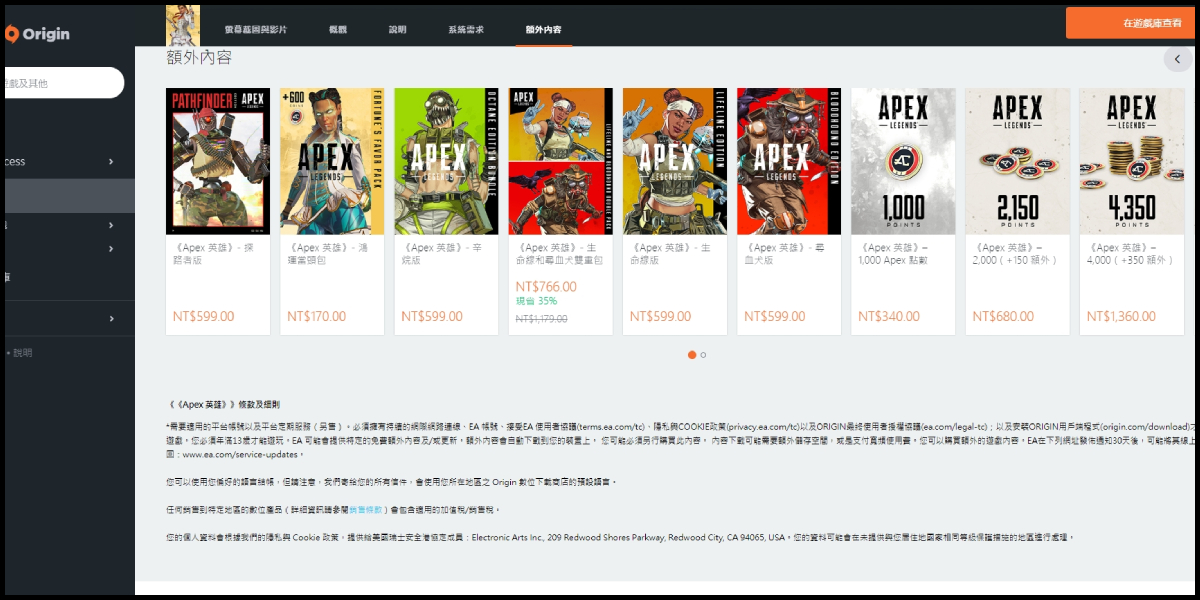Open the 4,350 Apex Points image
This screenshot has height=600, width=1200.
(x=1131, y=161)
